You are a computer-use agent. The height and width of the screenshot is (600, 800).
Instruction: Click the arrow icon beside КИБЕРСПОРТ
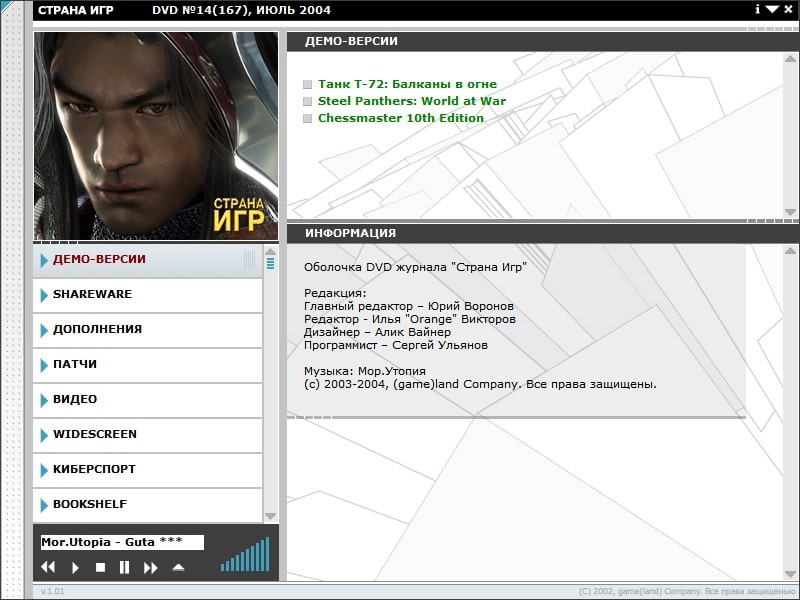(x=44, y=470)
